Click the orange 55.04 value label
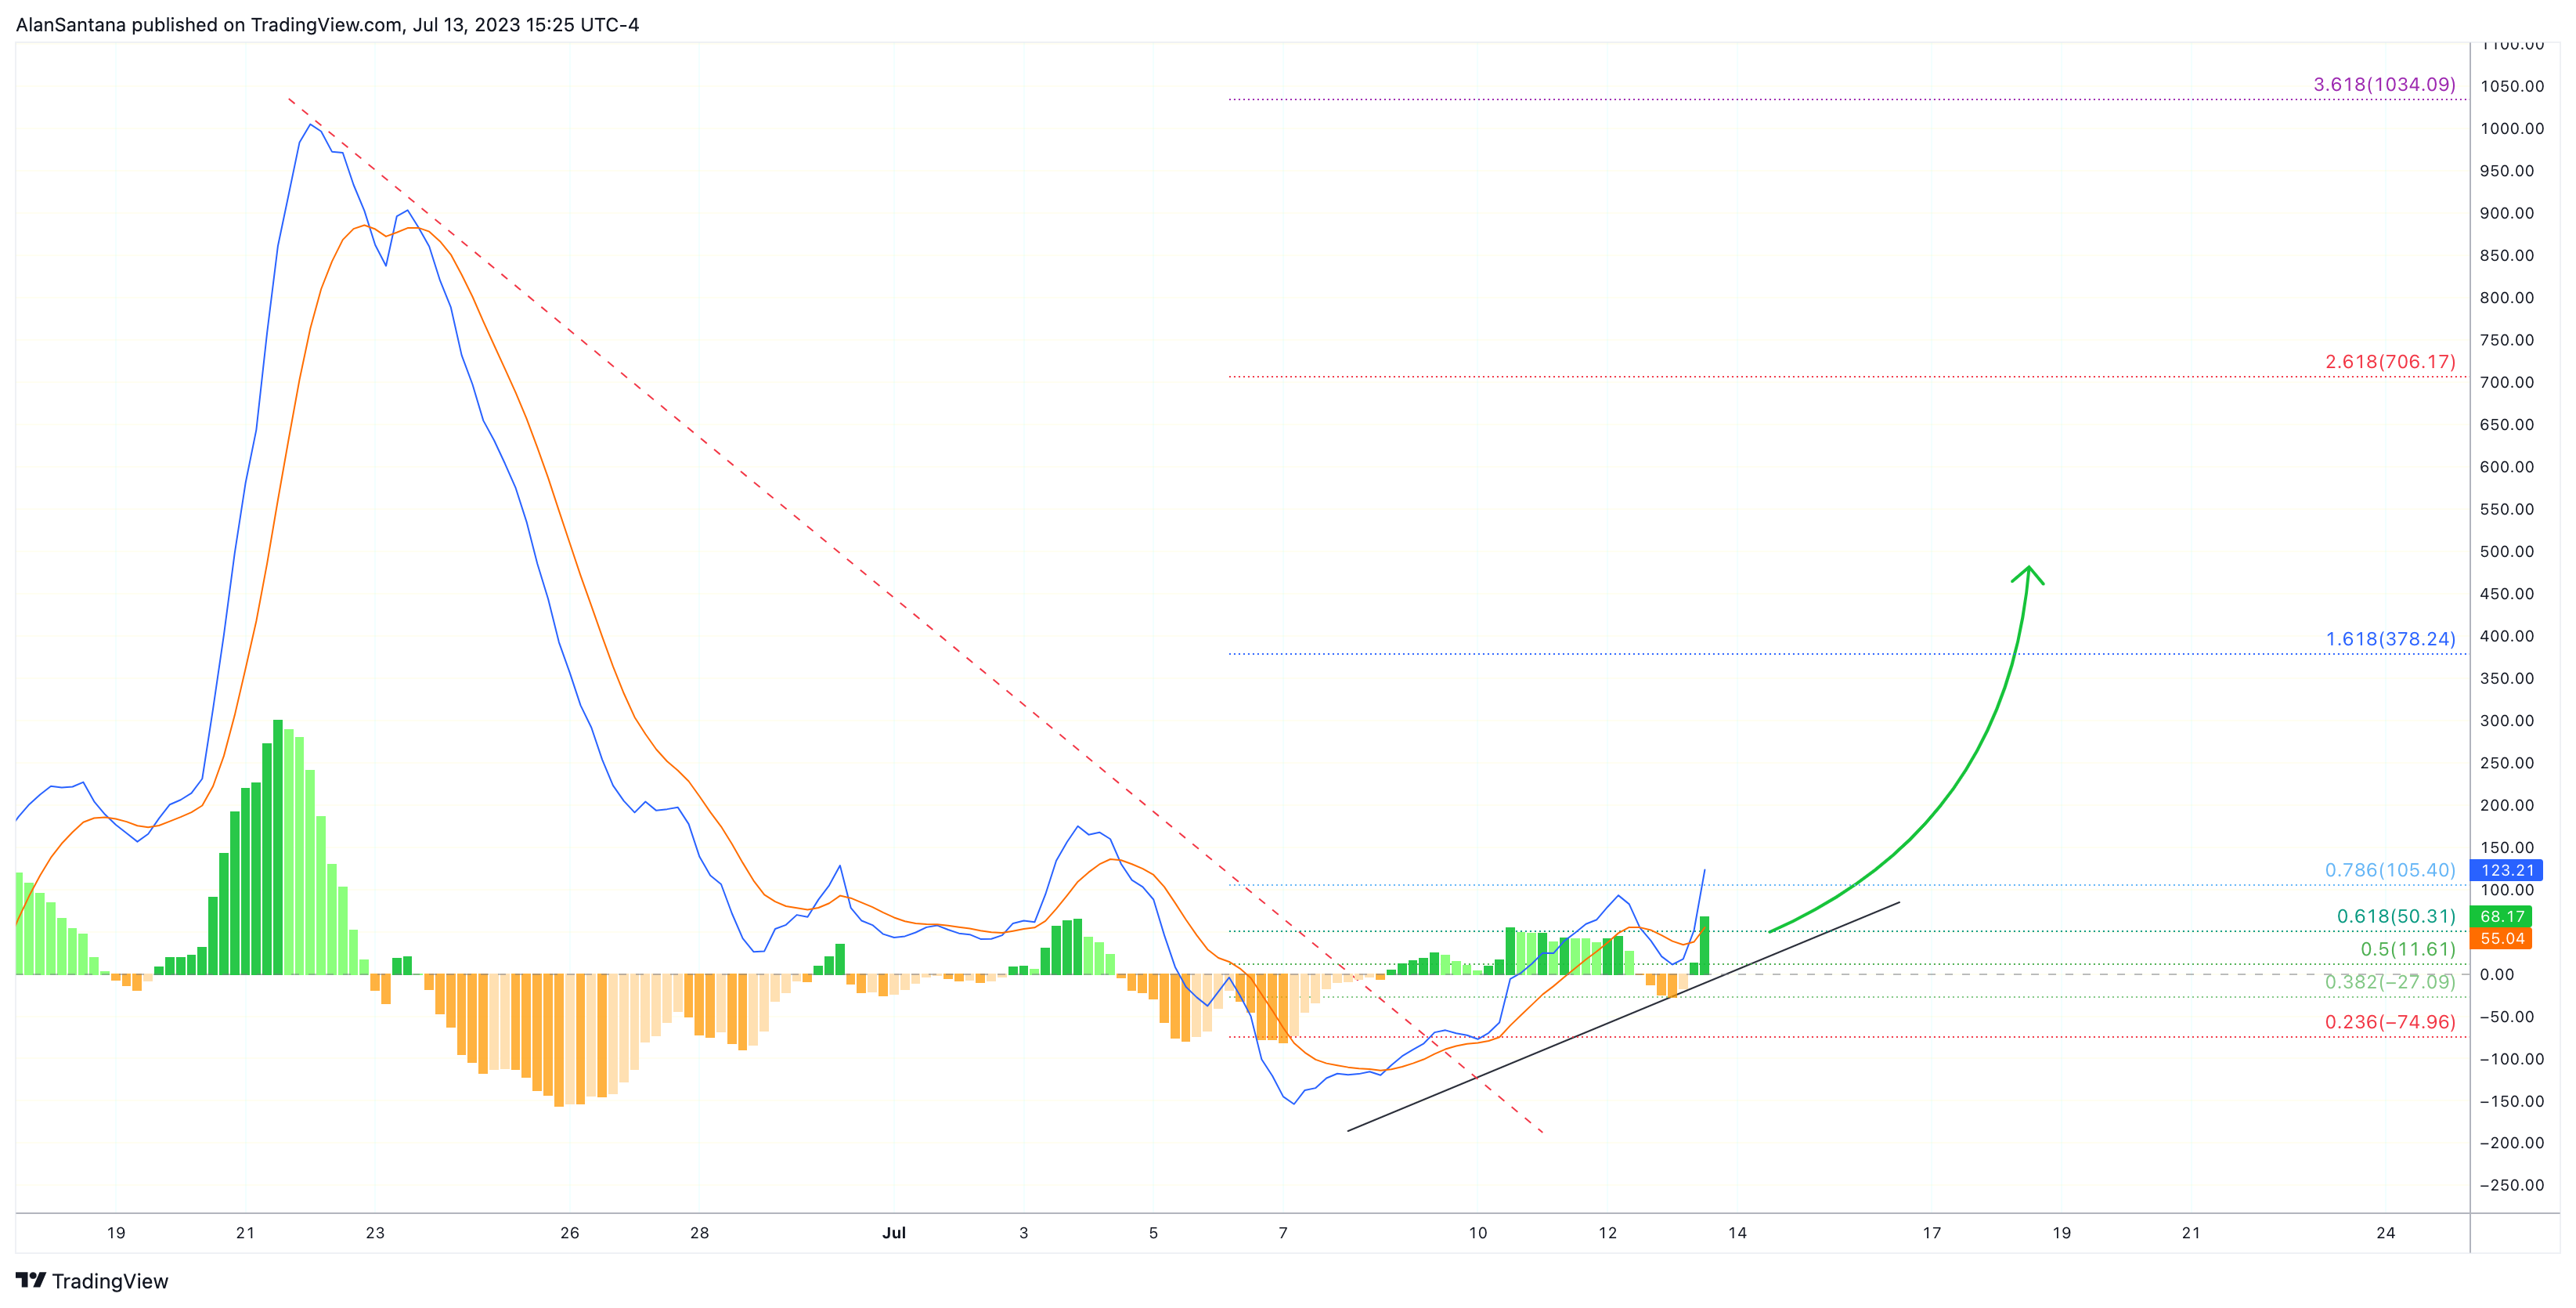 tap(2501, 938)
